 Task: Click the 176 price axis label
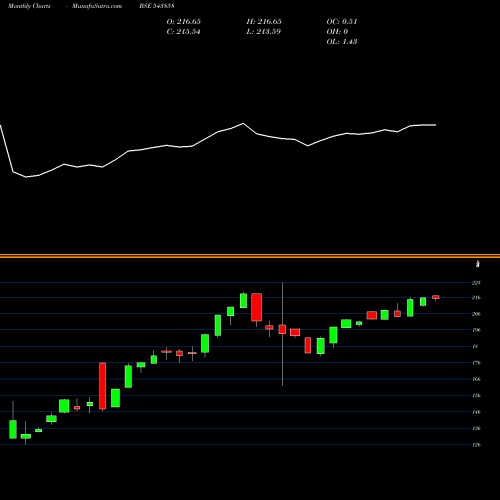click(476, 363)
